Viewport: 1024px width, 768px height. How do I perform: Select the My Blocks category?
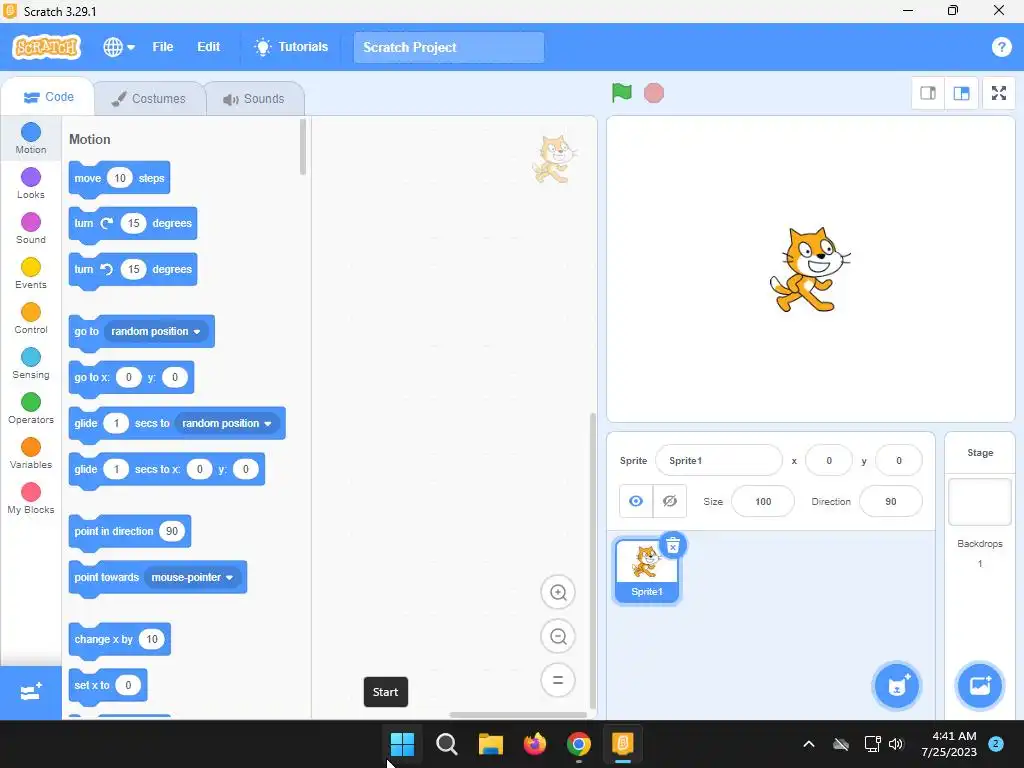pos(31,499)
